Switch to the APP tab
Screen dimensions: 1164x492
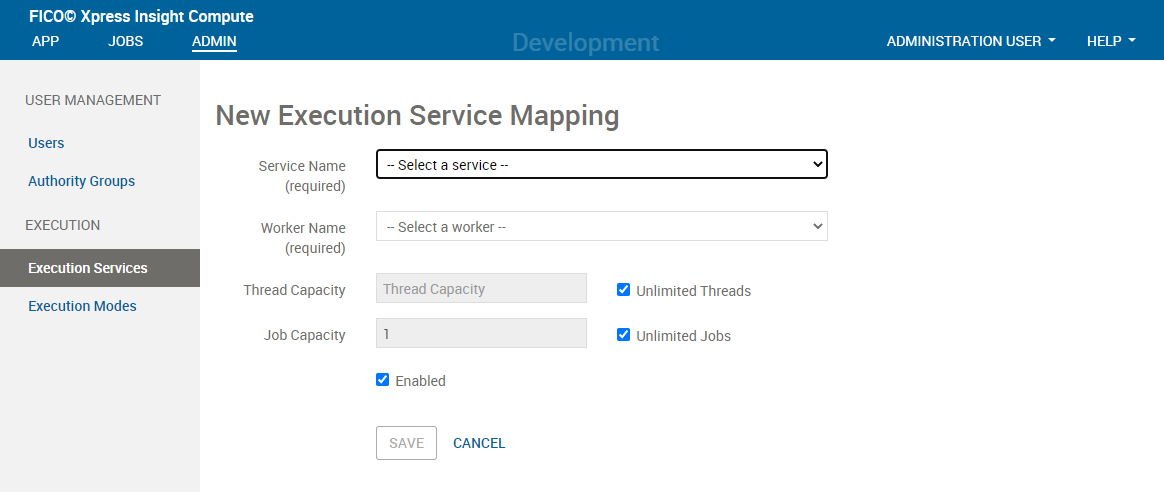point(45,42)
